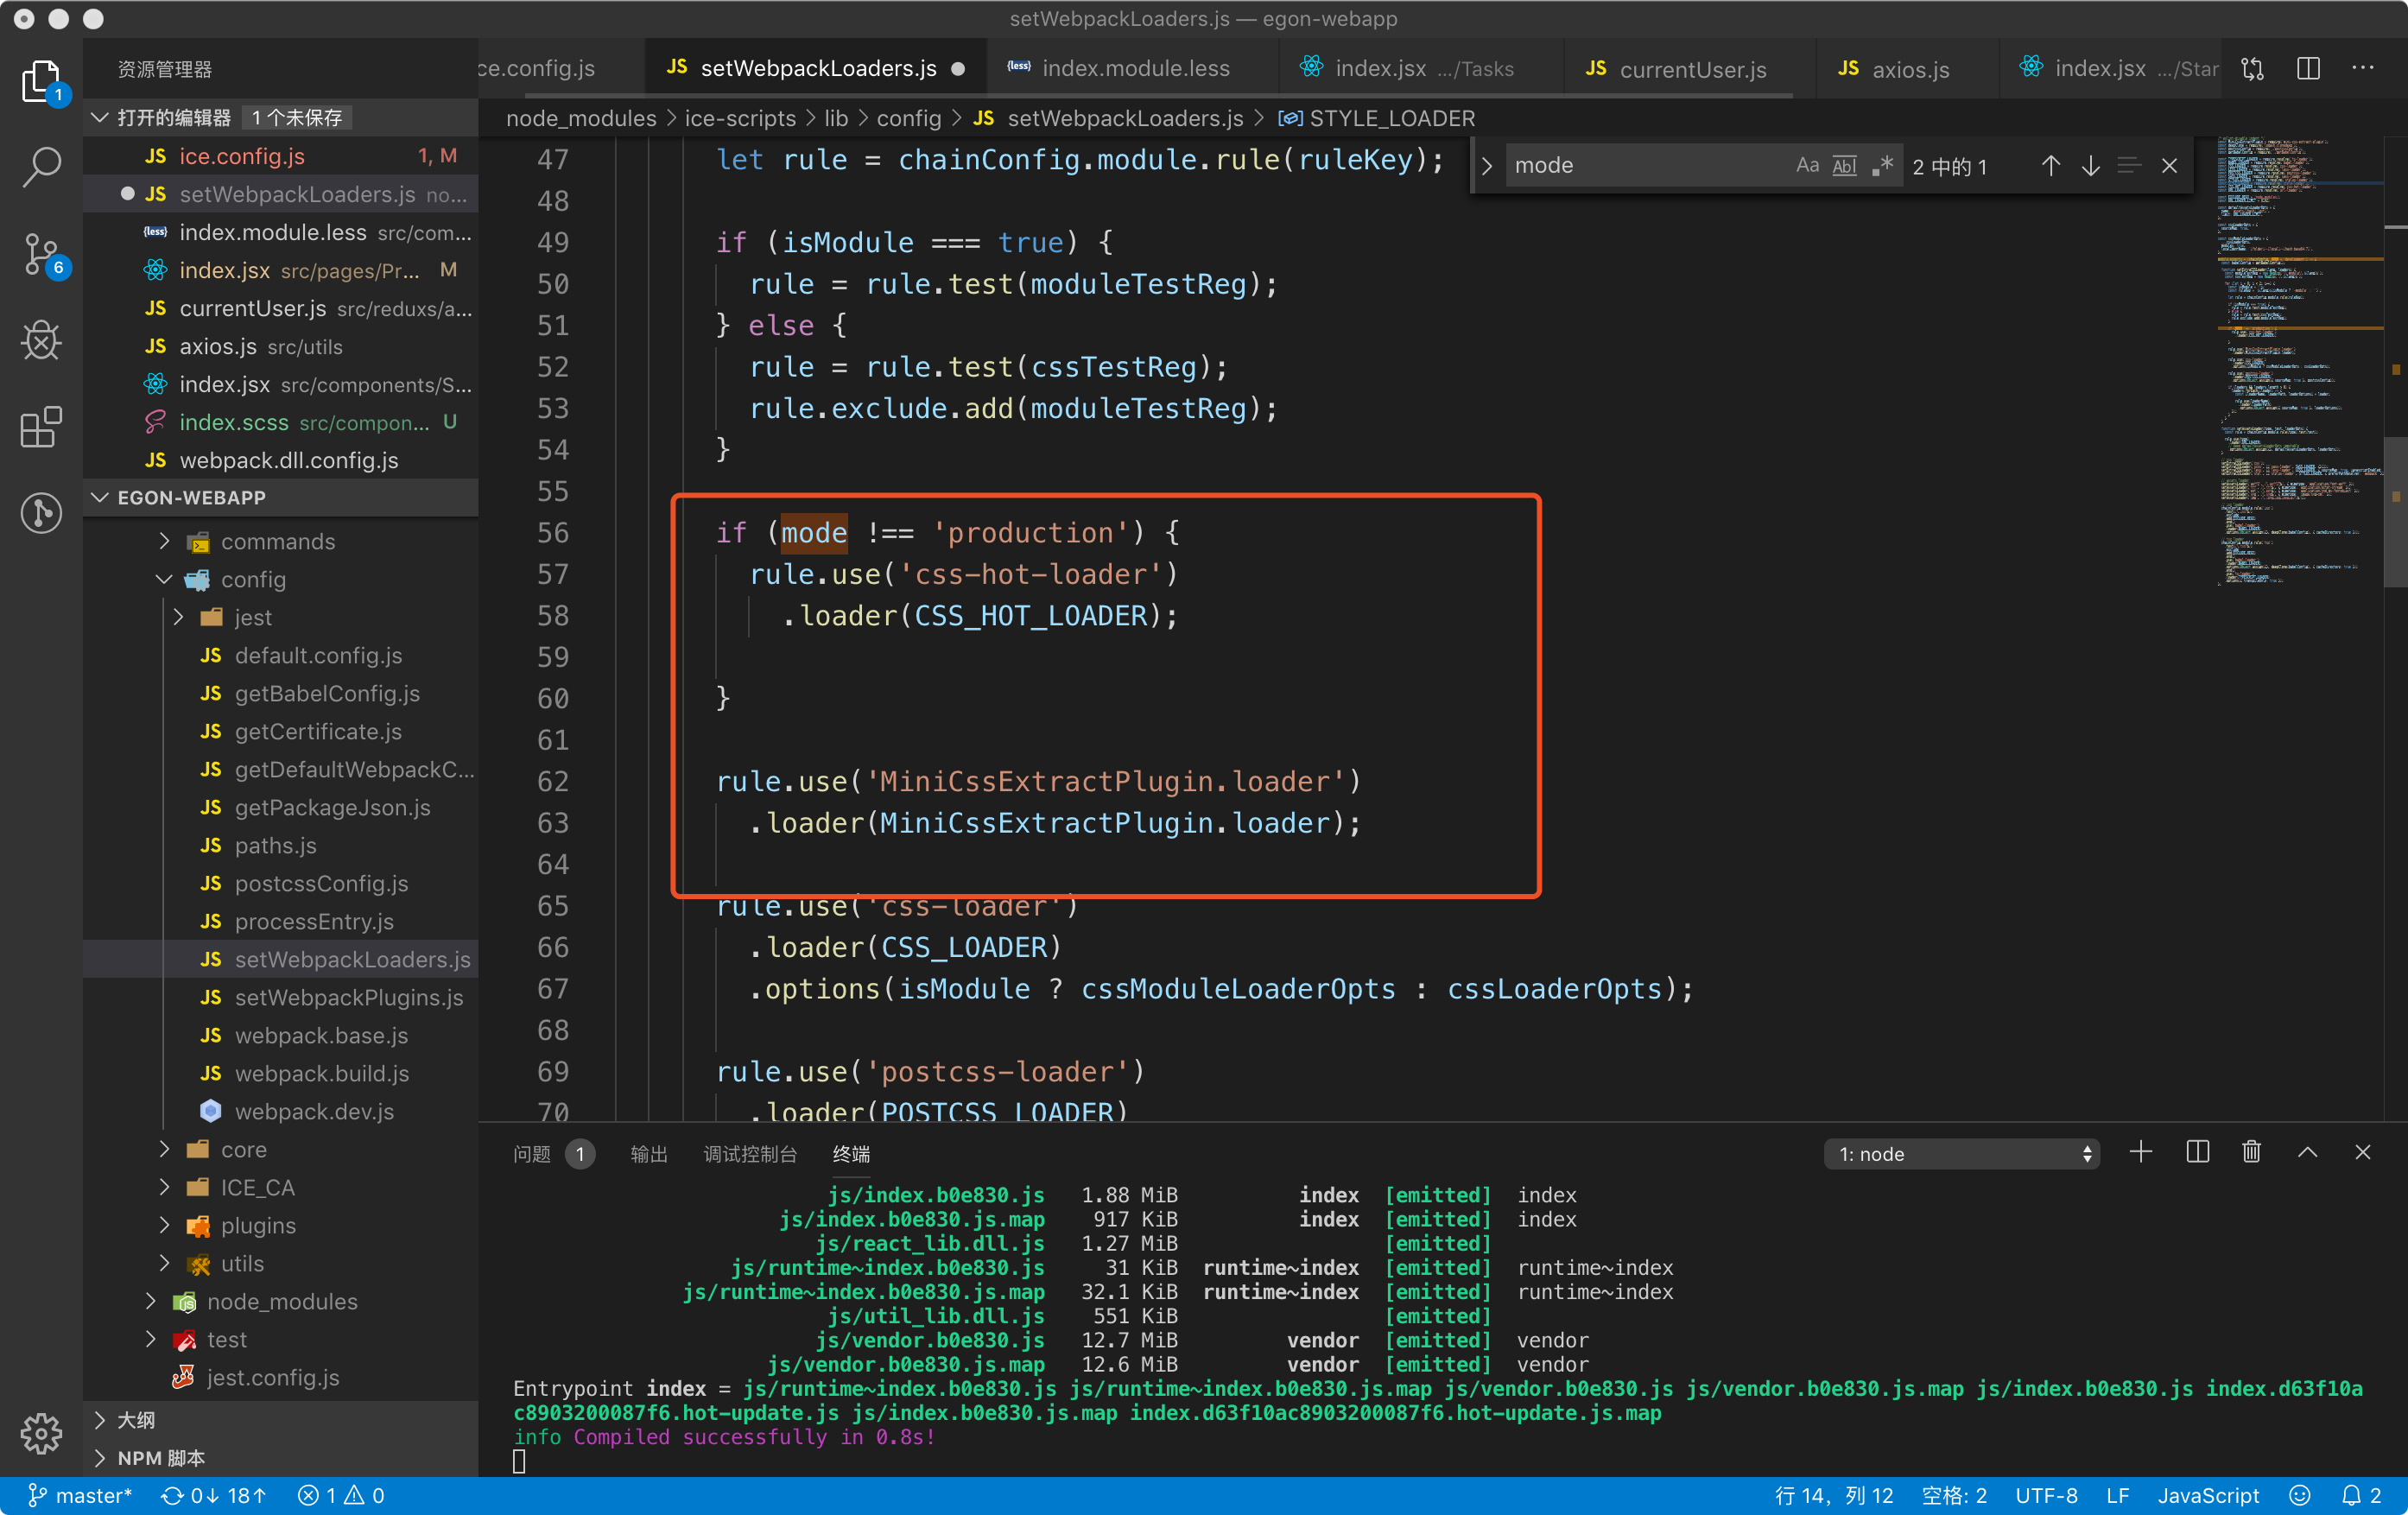Close the find widget
The width and height of the screenshot is (2408, 1515).
point(2169,166)
